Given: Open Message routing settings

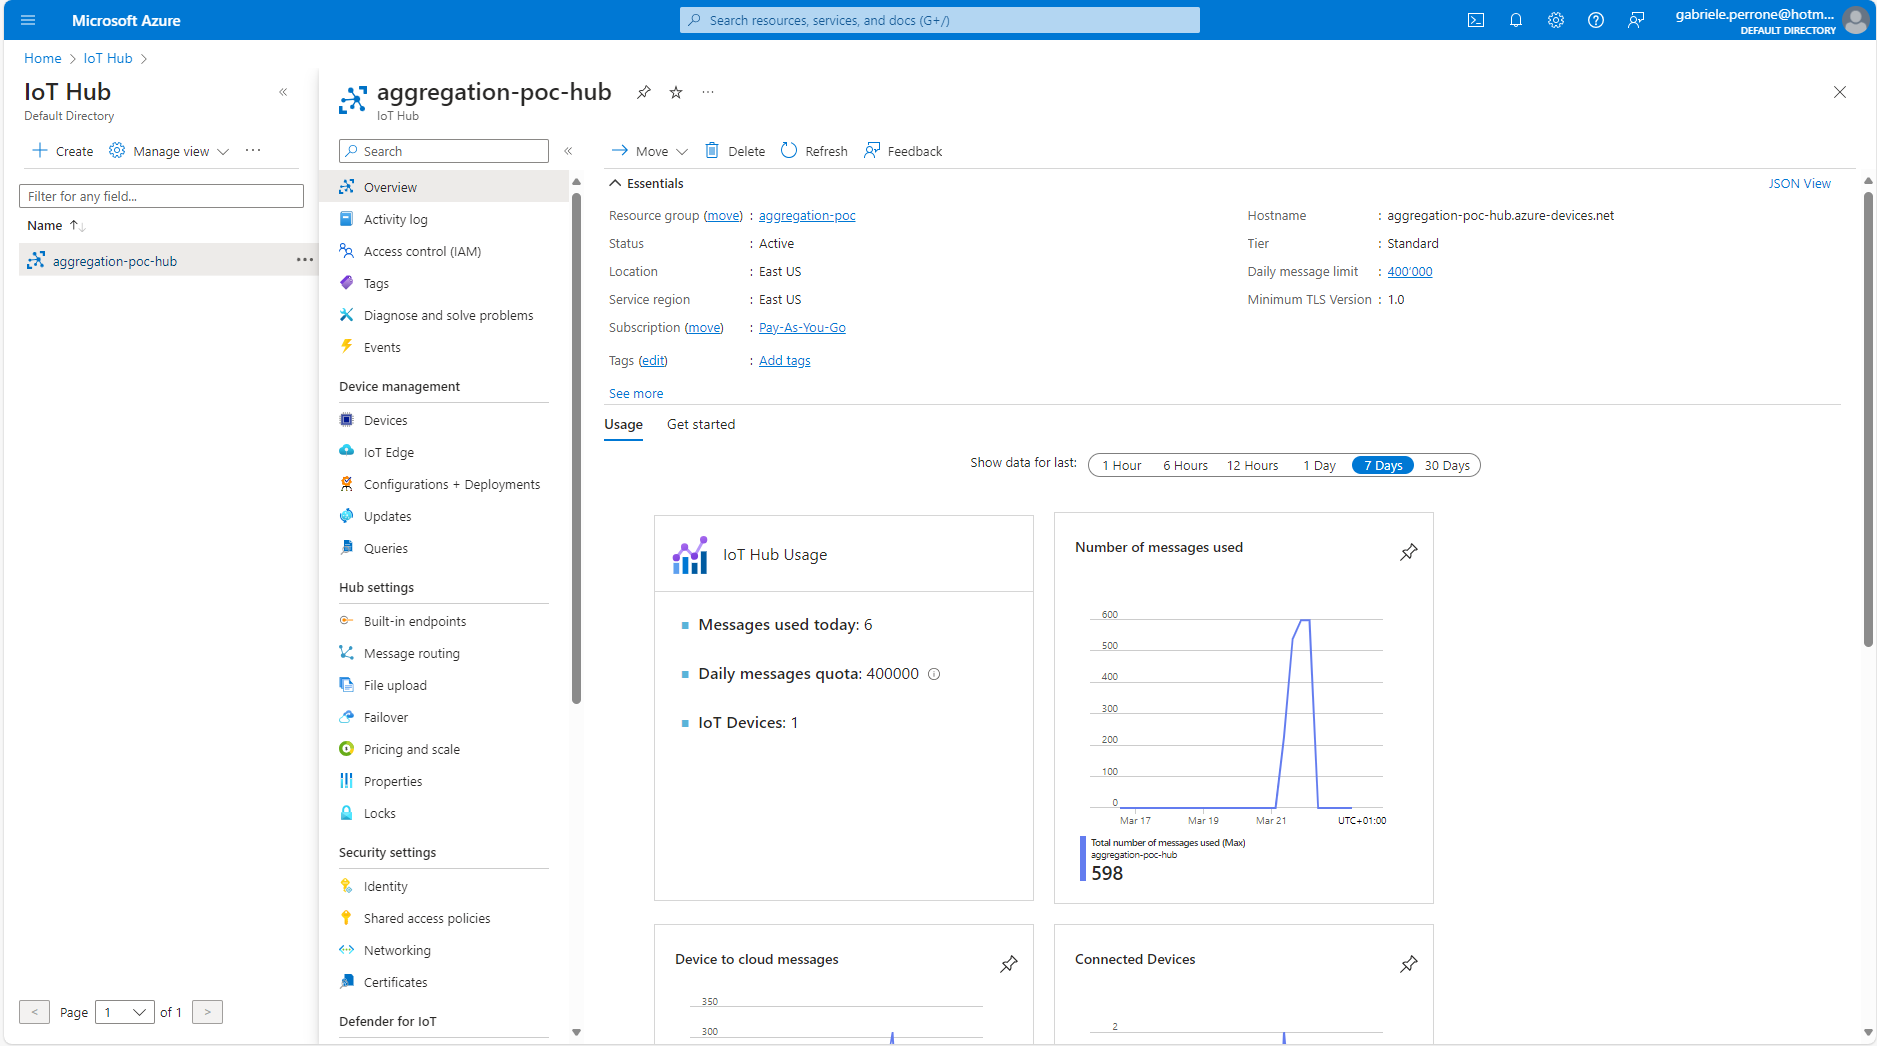Looking at the screenshot, I should (410, 652).
